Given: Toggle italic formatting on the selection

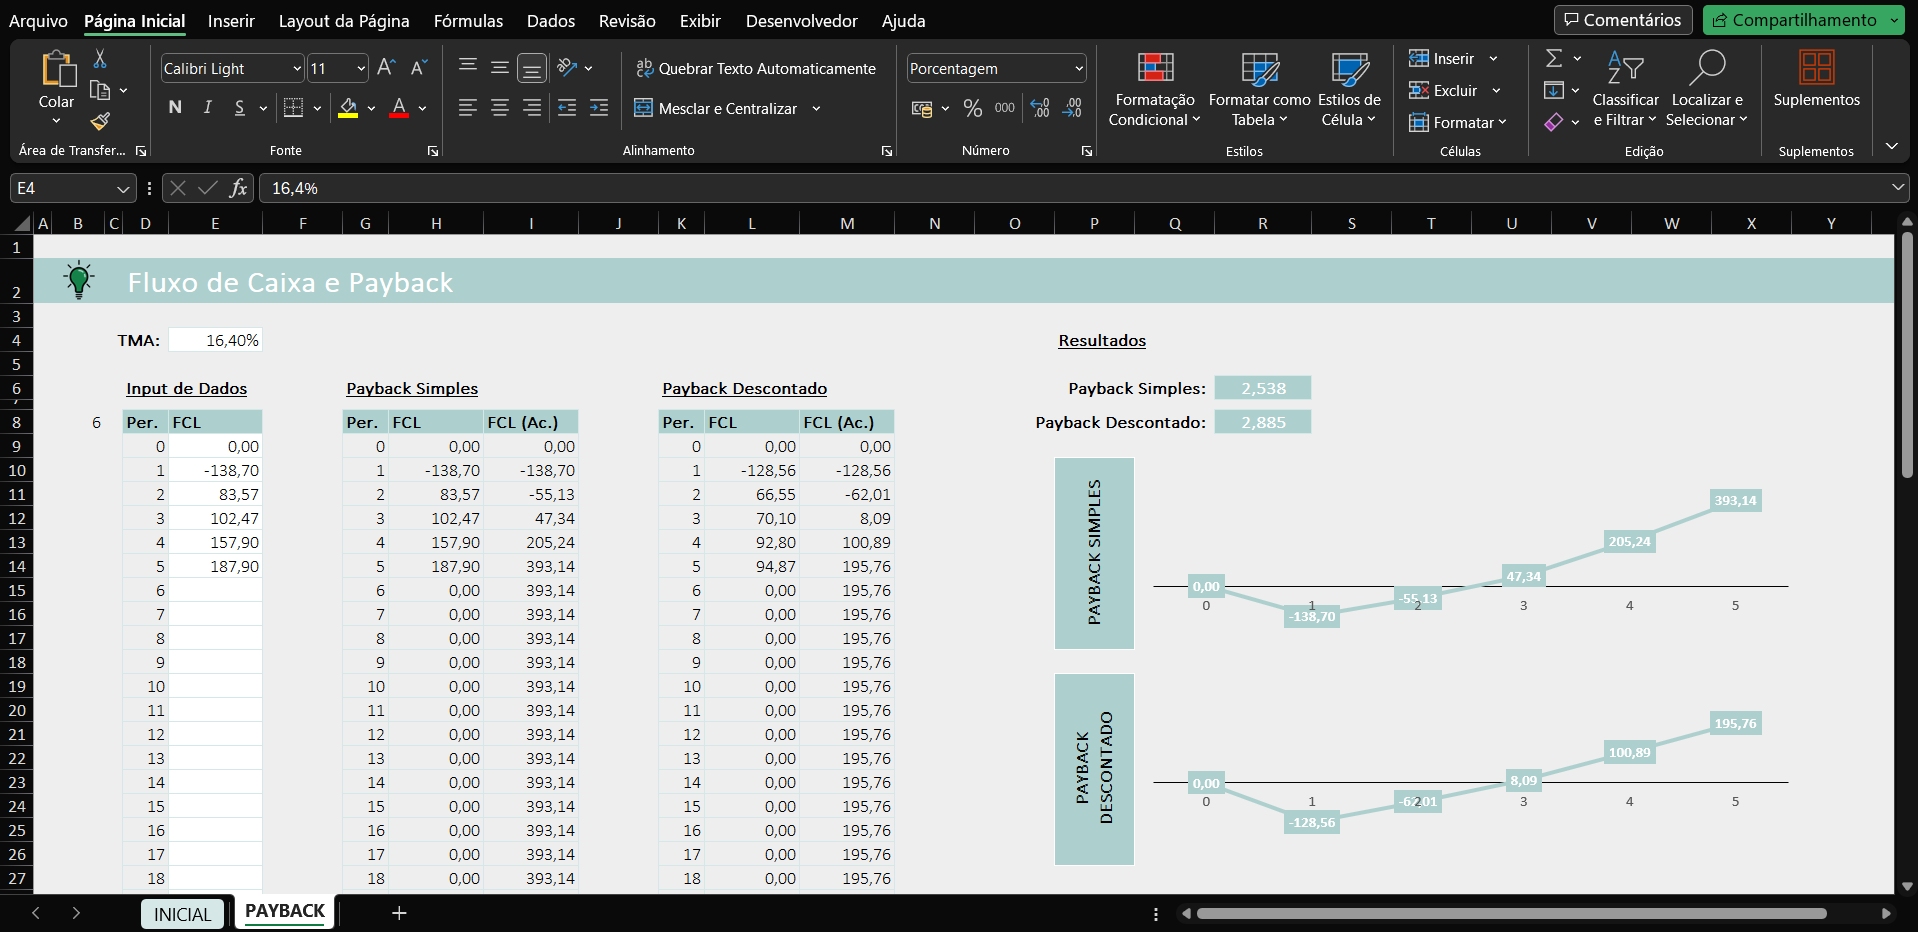Looking at the screenshot, I should click(207, 108).
